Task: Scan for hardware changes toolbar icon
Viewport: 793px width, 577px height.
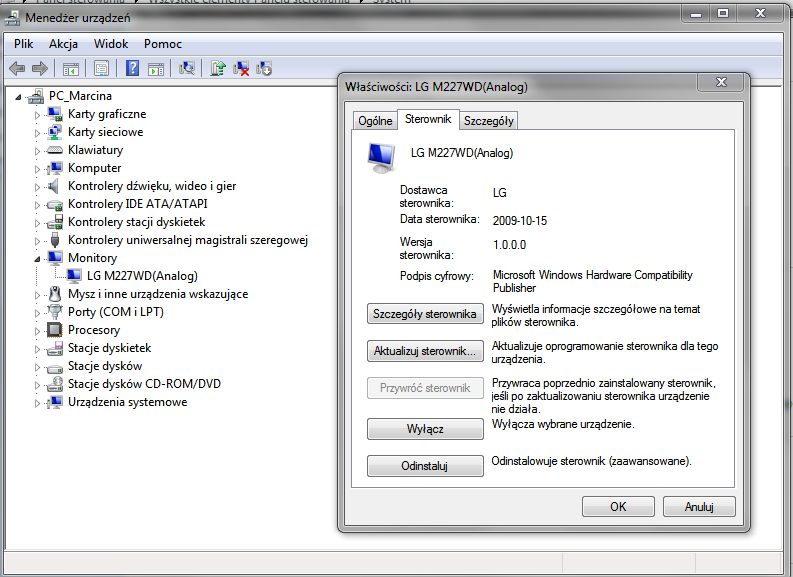Action: (x=187, y=68)
